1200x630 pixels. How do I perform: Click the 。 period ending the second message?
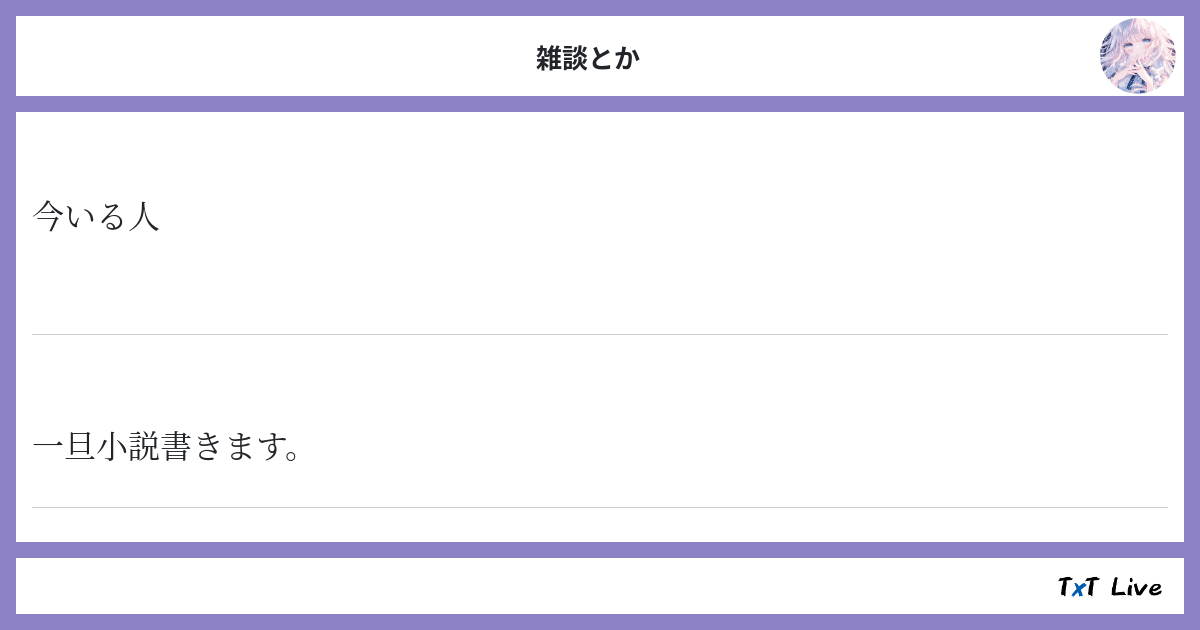point(293,452)
